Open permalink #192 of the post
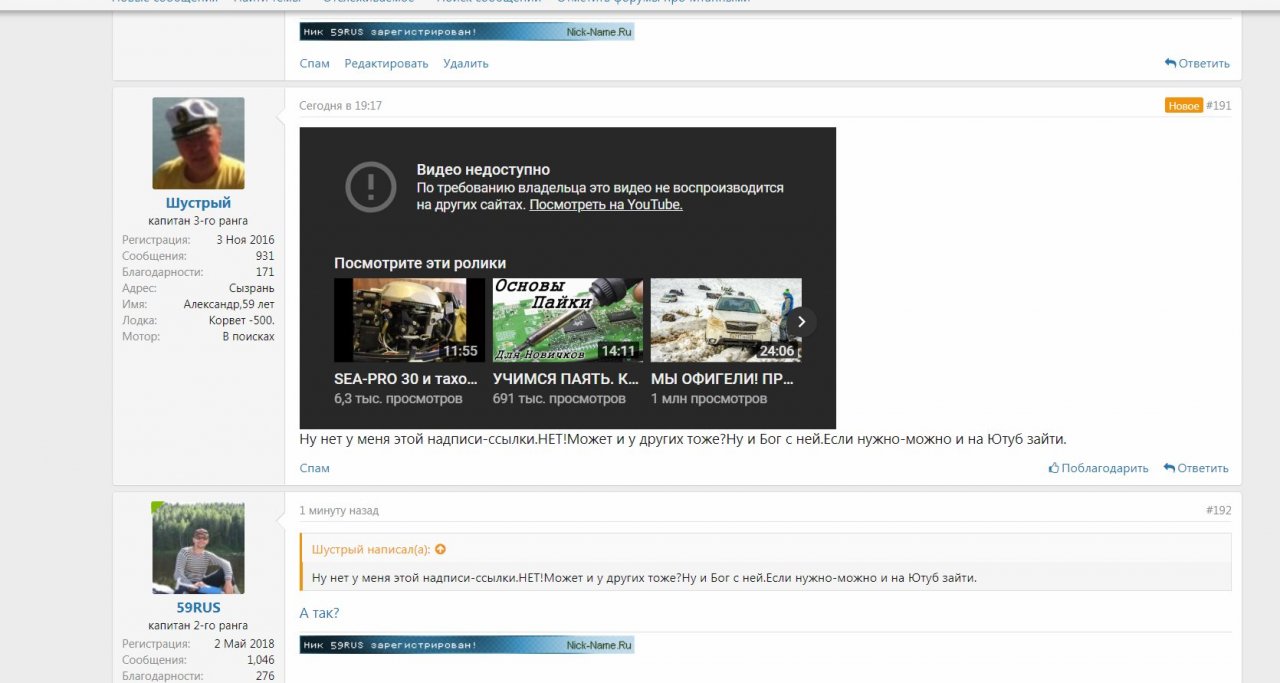The image size is (1280, 683). pos(1218,510)
